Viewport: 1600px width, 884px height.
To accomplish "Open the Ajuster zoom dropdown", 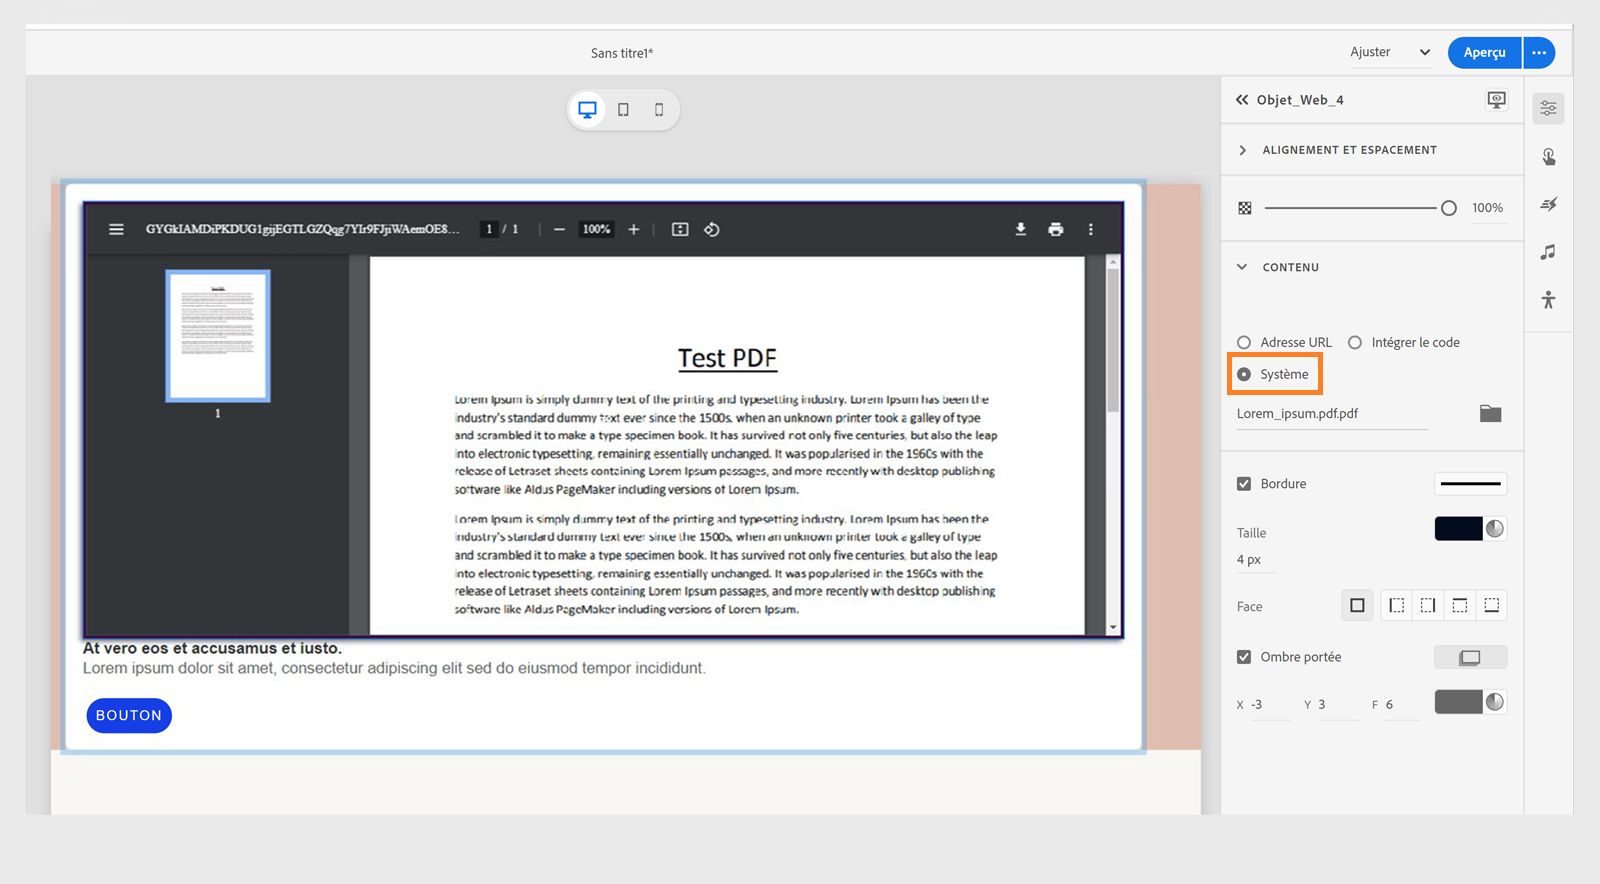I will (x=1390, y=52).
